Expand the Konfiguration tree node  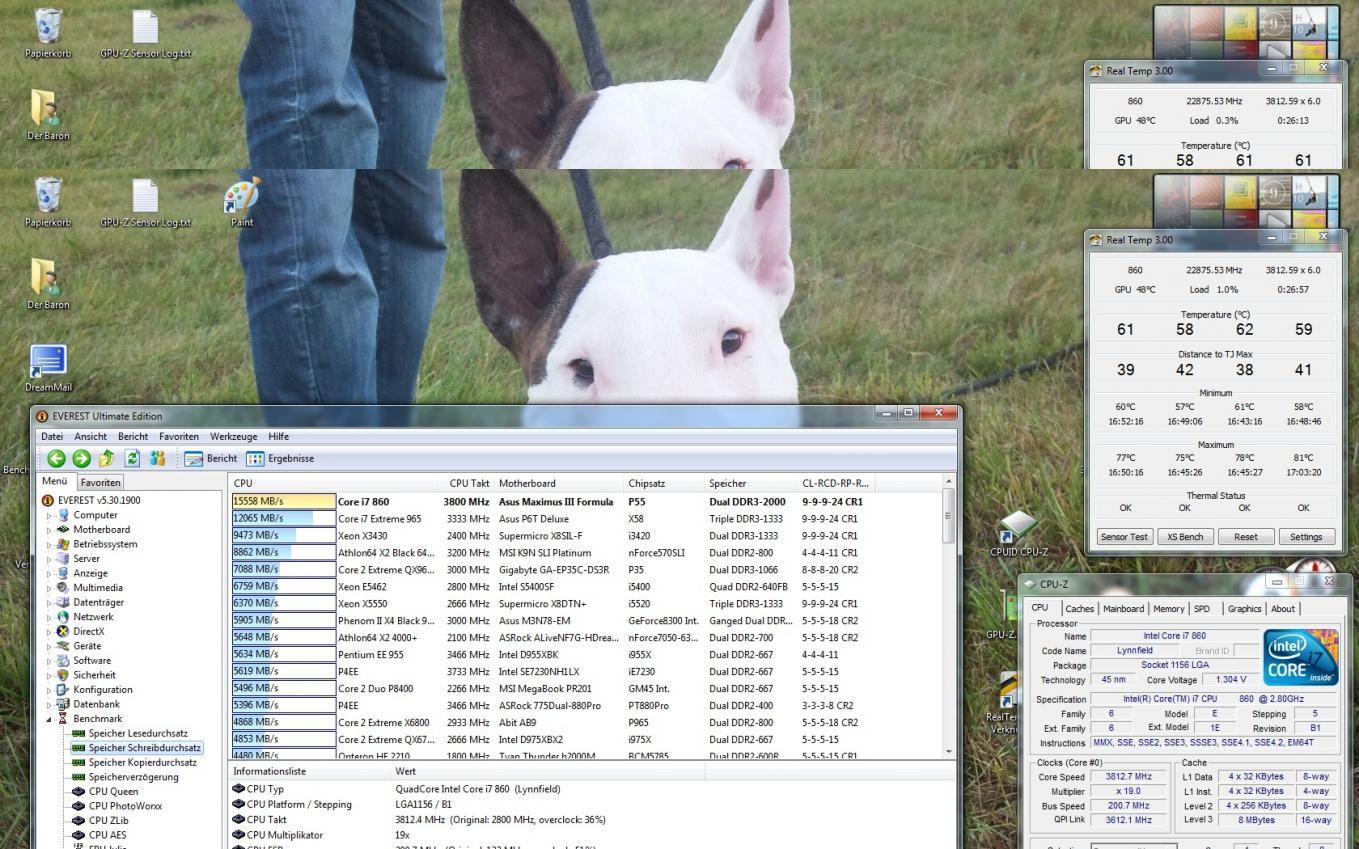click(50, 690)
